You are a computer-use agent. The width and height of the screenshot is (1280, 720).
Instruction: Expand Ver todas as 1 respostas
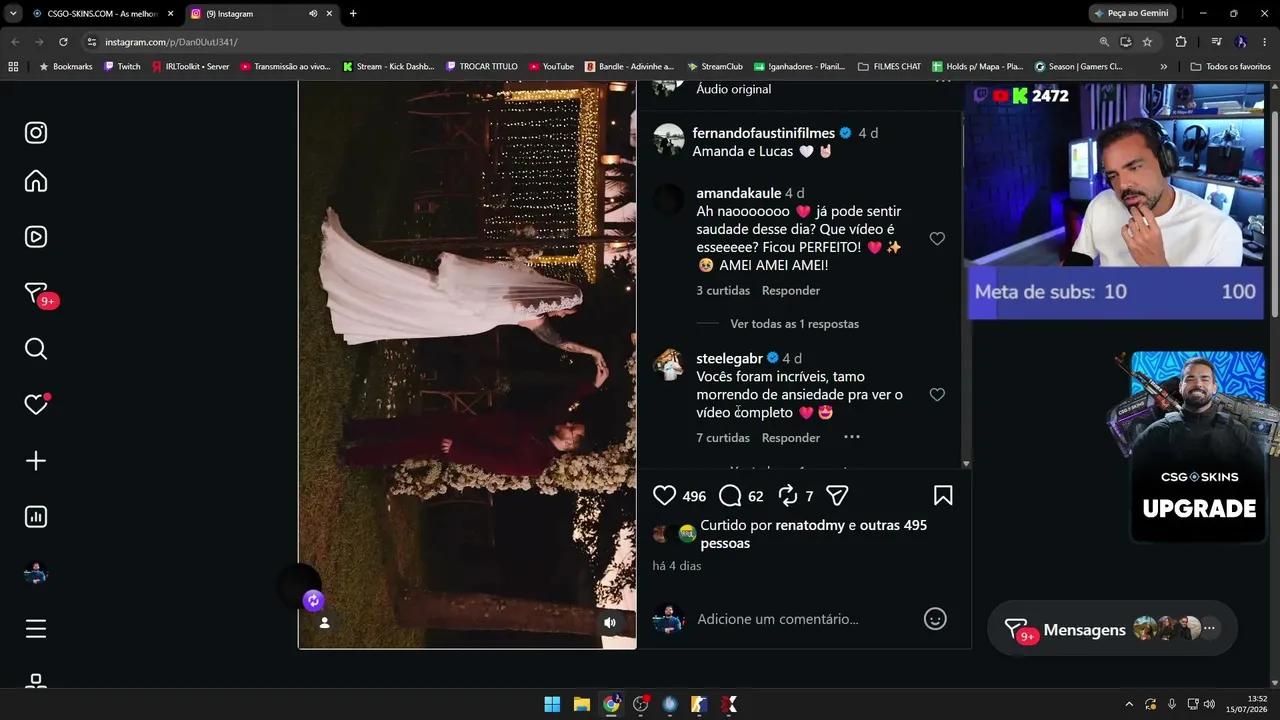click(x=795, y=324)
